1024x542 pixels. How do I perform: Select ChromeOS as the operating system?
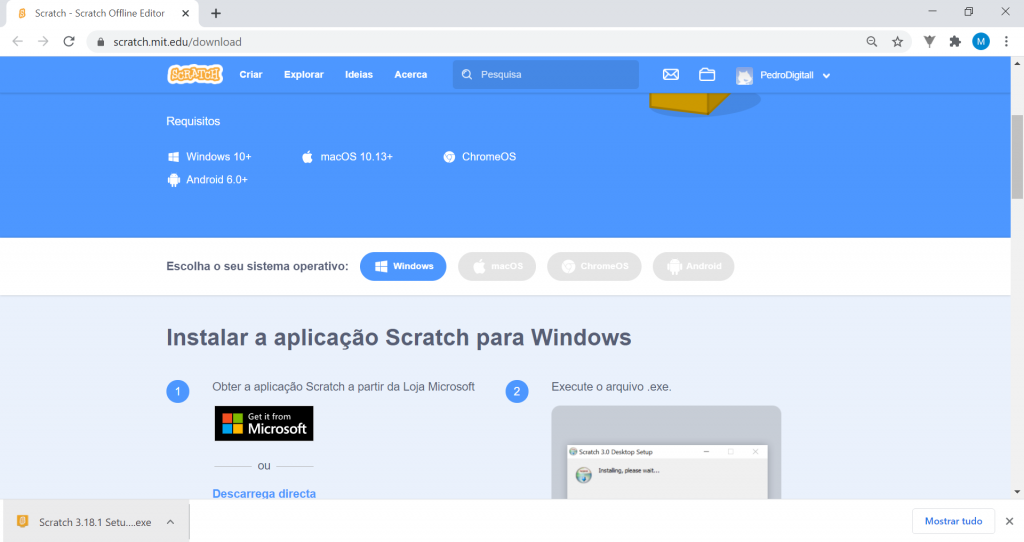[x=594, y=266]
